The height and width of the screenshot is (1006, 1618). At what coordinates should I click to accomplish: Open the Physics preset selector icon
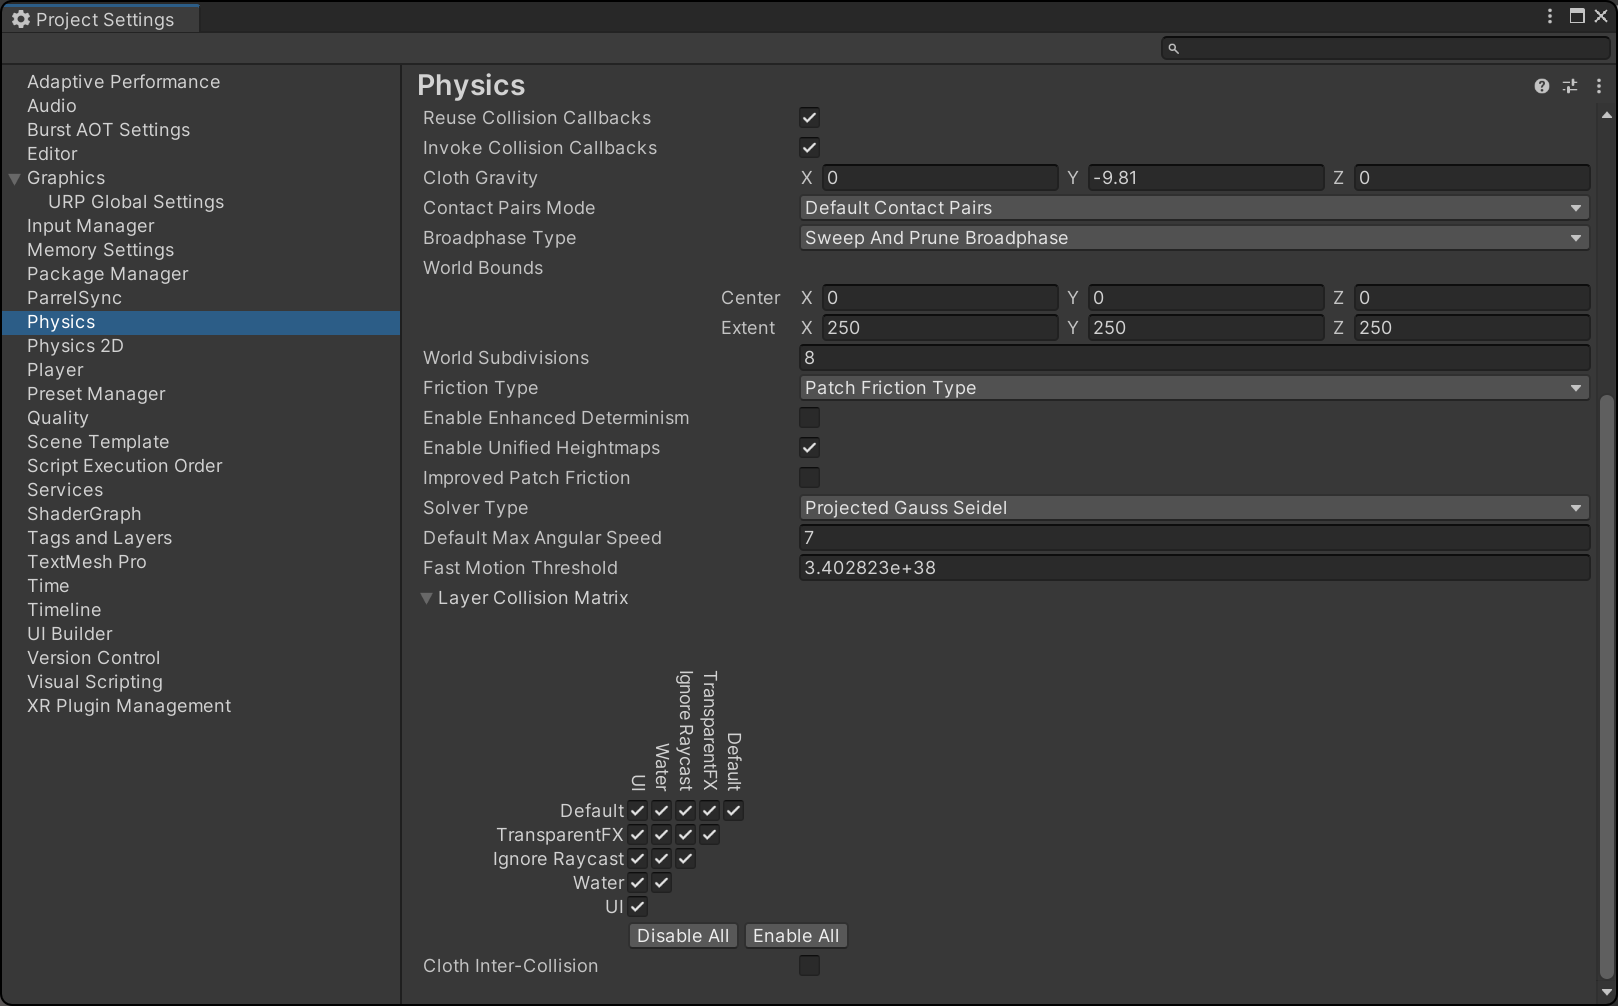(1570, 86)
